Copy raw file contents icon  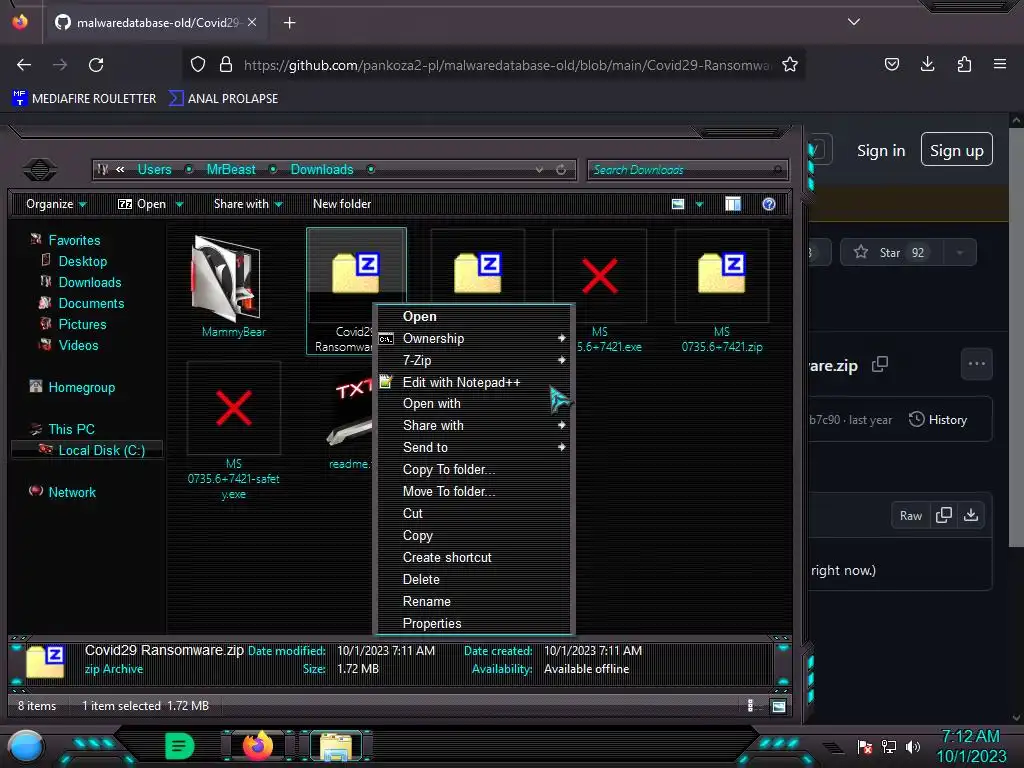944,515
